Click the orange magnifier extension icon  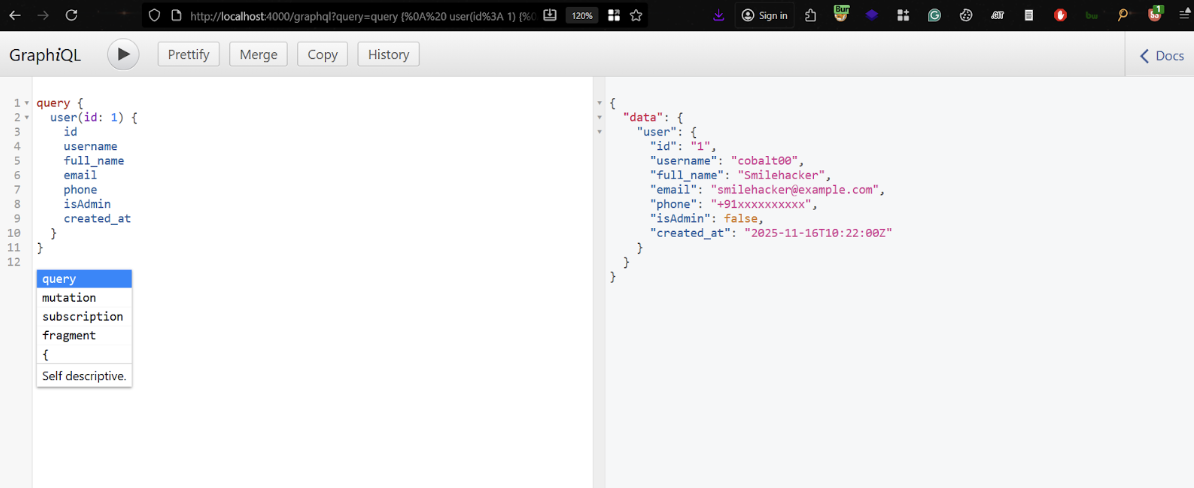1122,15
